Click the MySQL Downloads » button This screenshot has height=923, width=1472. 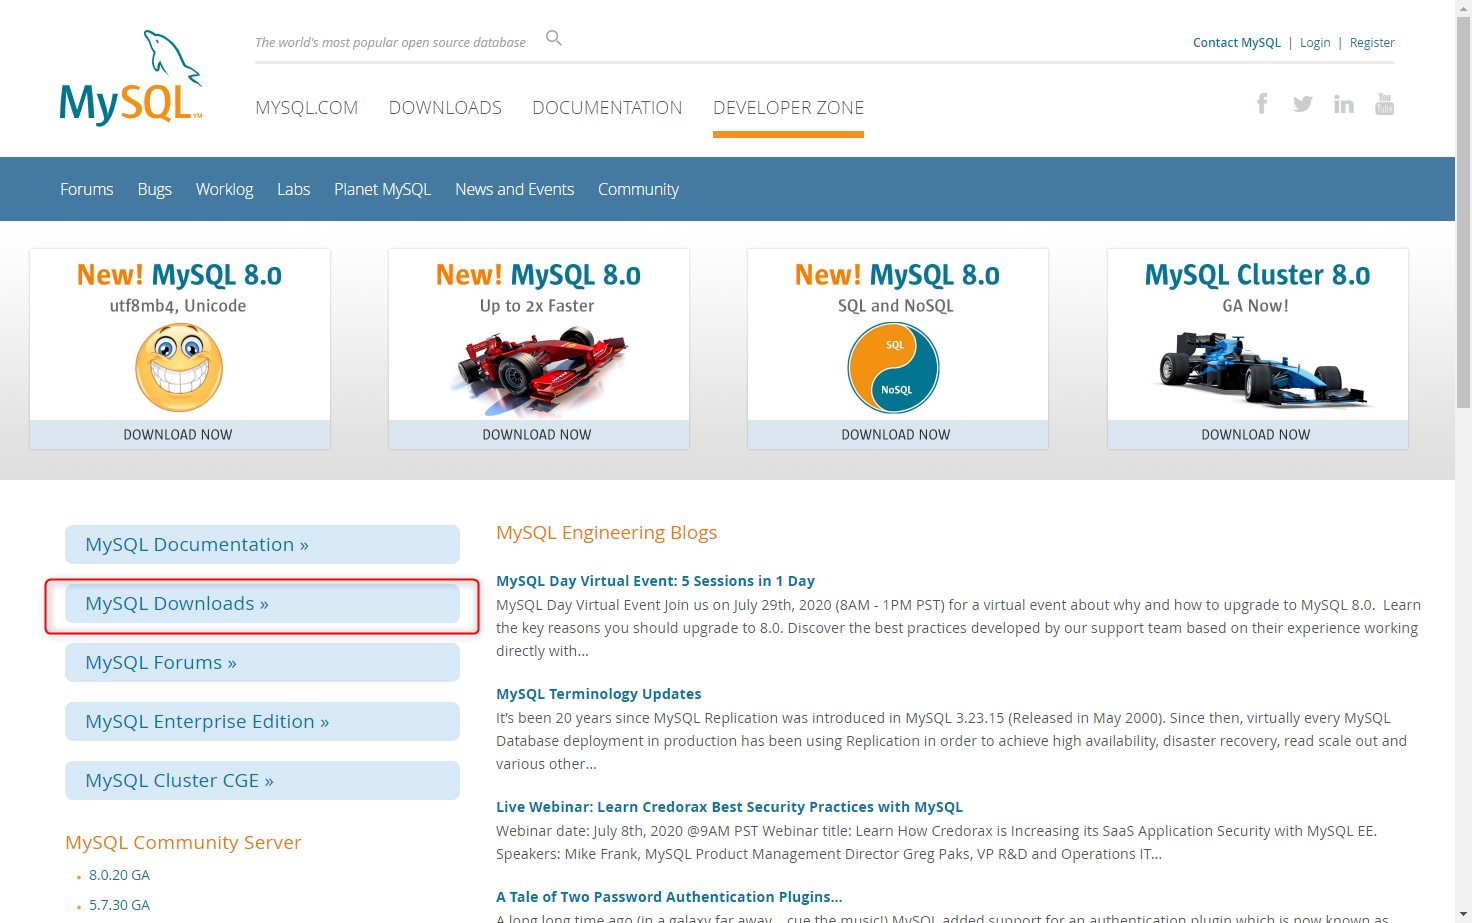pos(262,604)
